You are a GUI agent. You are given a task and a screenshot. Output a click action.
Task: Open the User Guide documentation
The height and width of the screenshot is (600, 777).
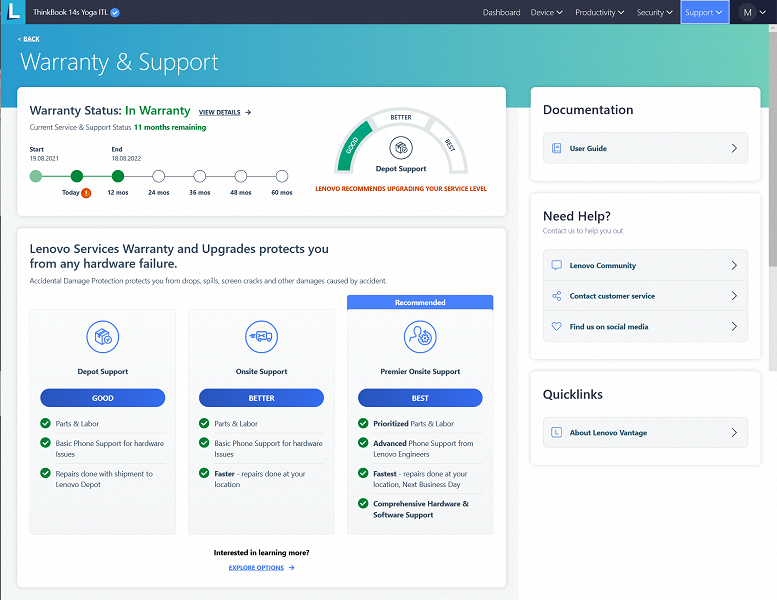point(645,148)
